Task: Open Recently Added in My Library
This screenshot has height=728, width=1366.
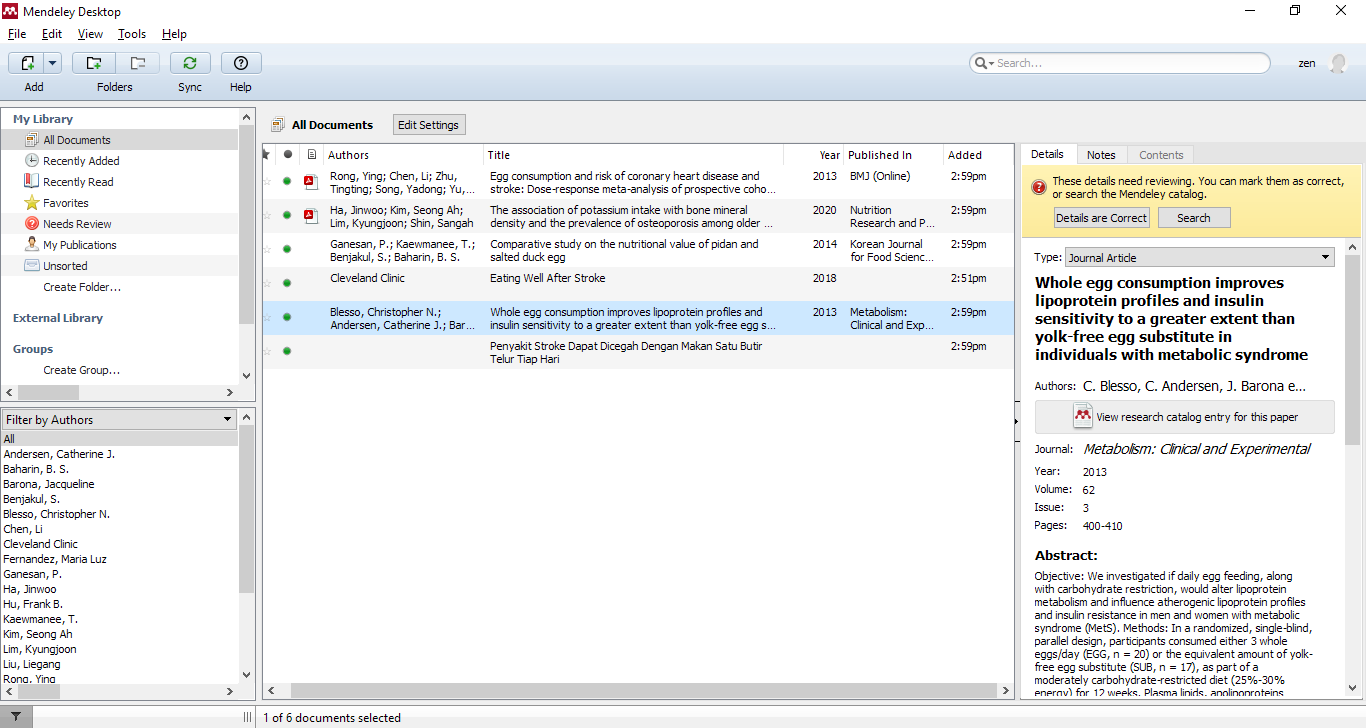Action: pos(81,161)
